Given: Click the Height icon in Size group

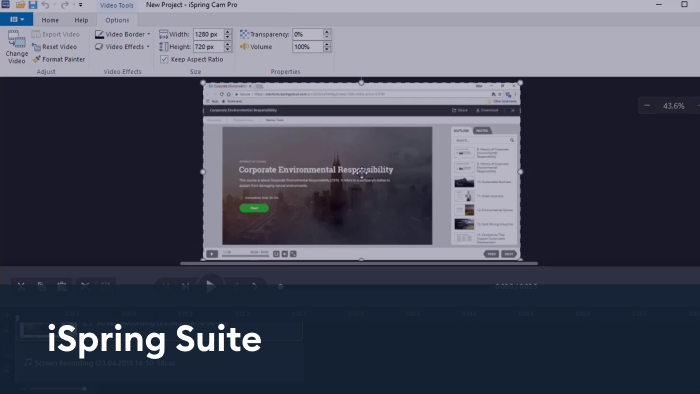Looking at the screenshot, I should (163, 47).
